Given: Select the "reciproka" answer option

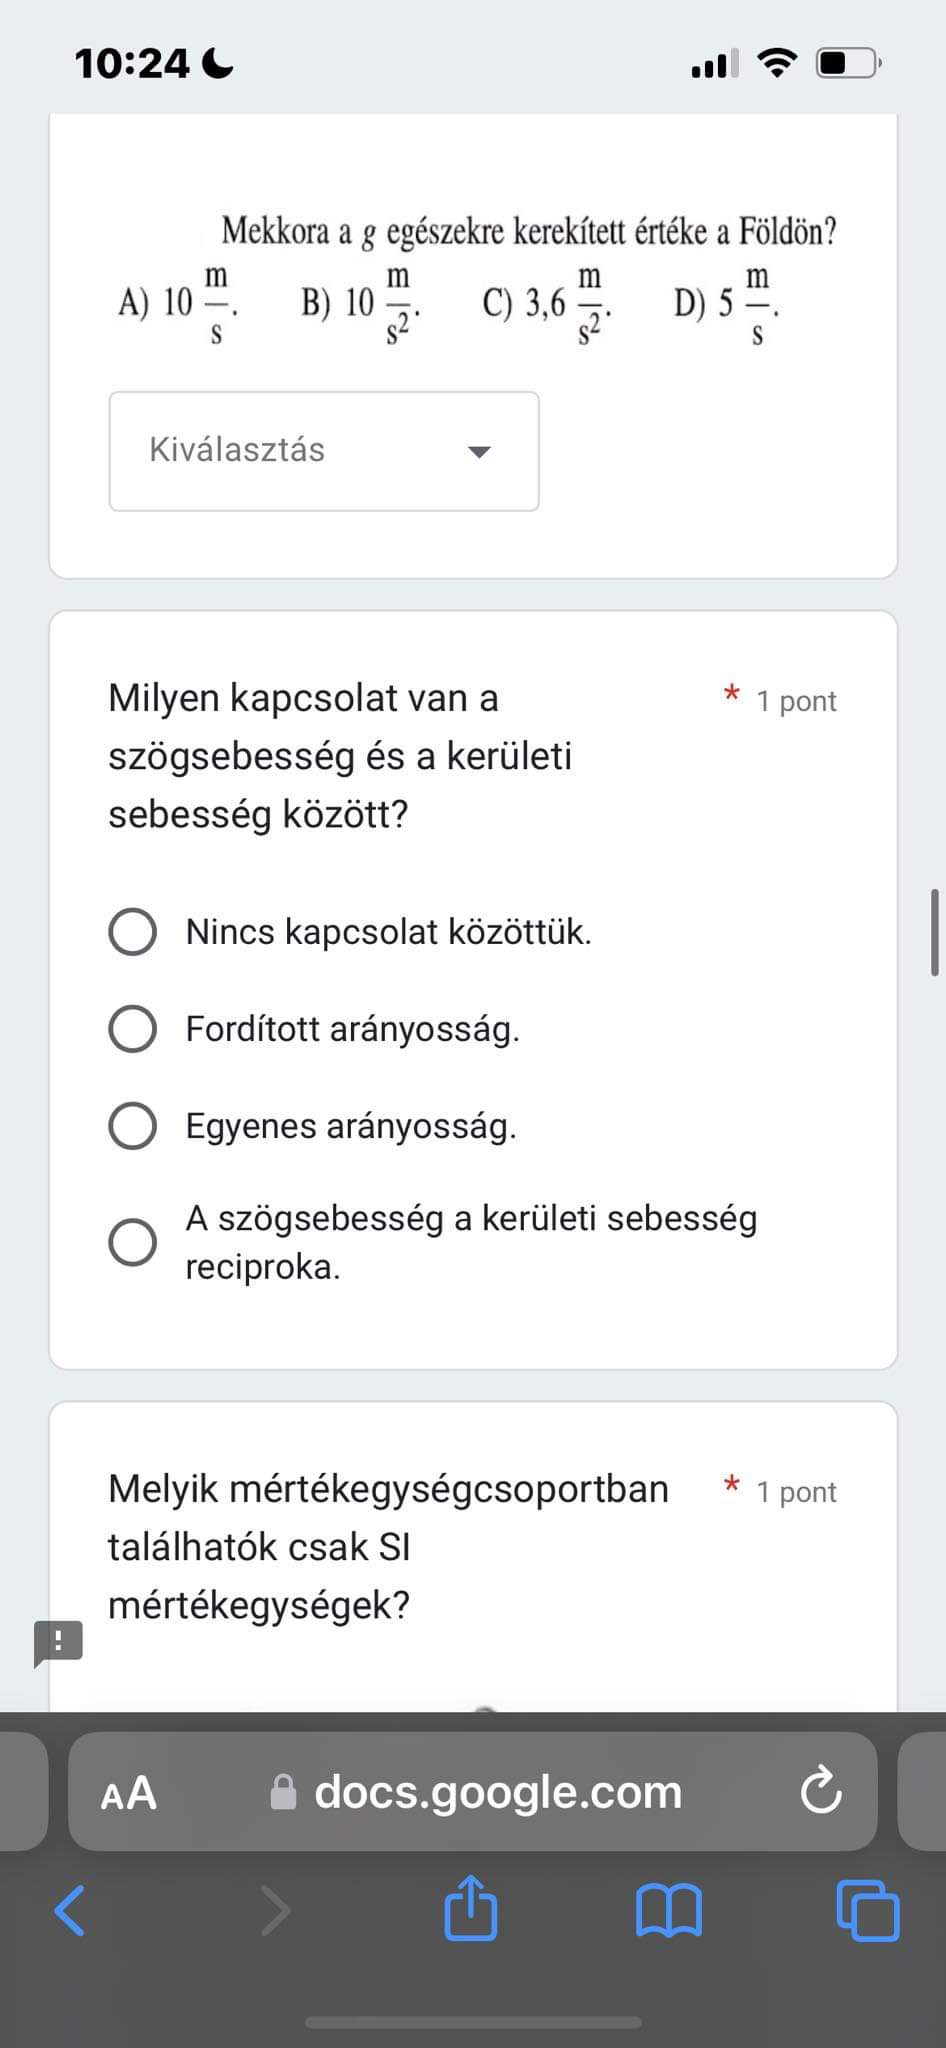Looking at the screenshot, I should [132, 1243].
